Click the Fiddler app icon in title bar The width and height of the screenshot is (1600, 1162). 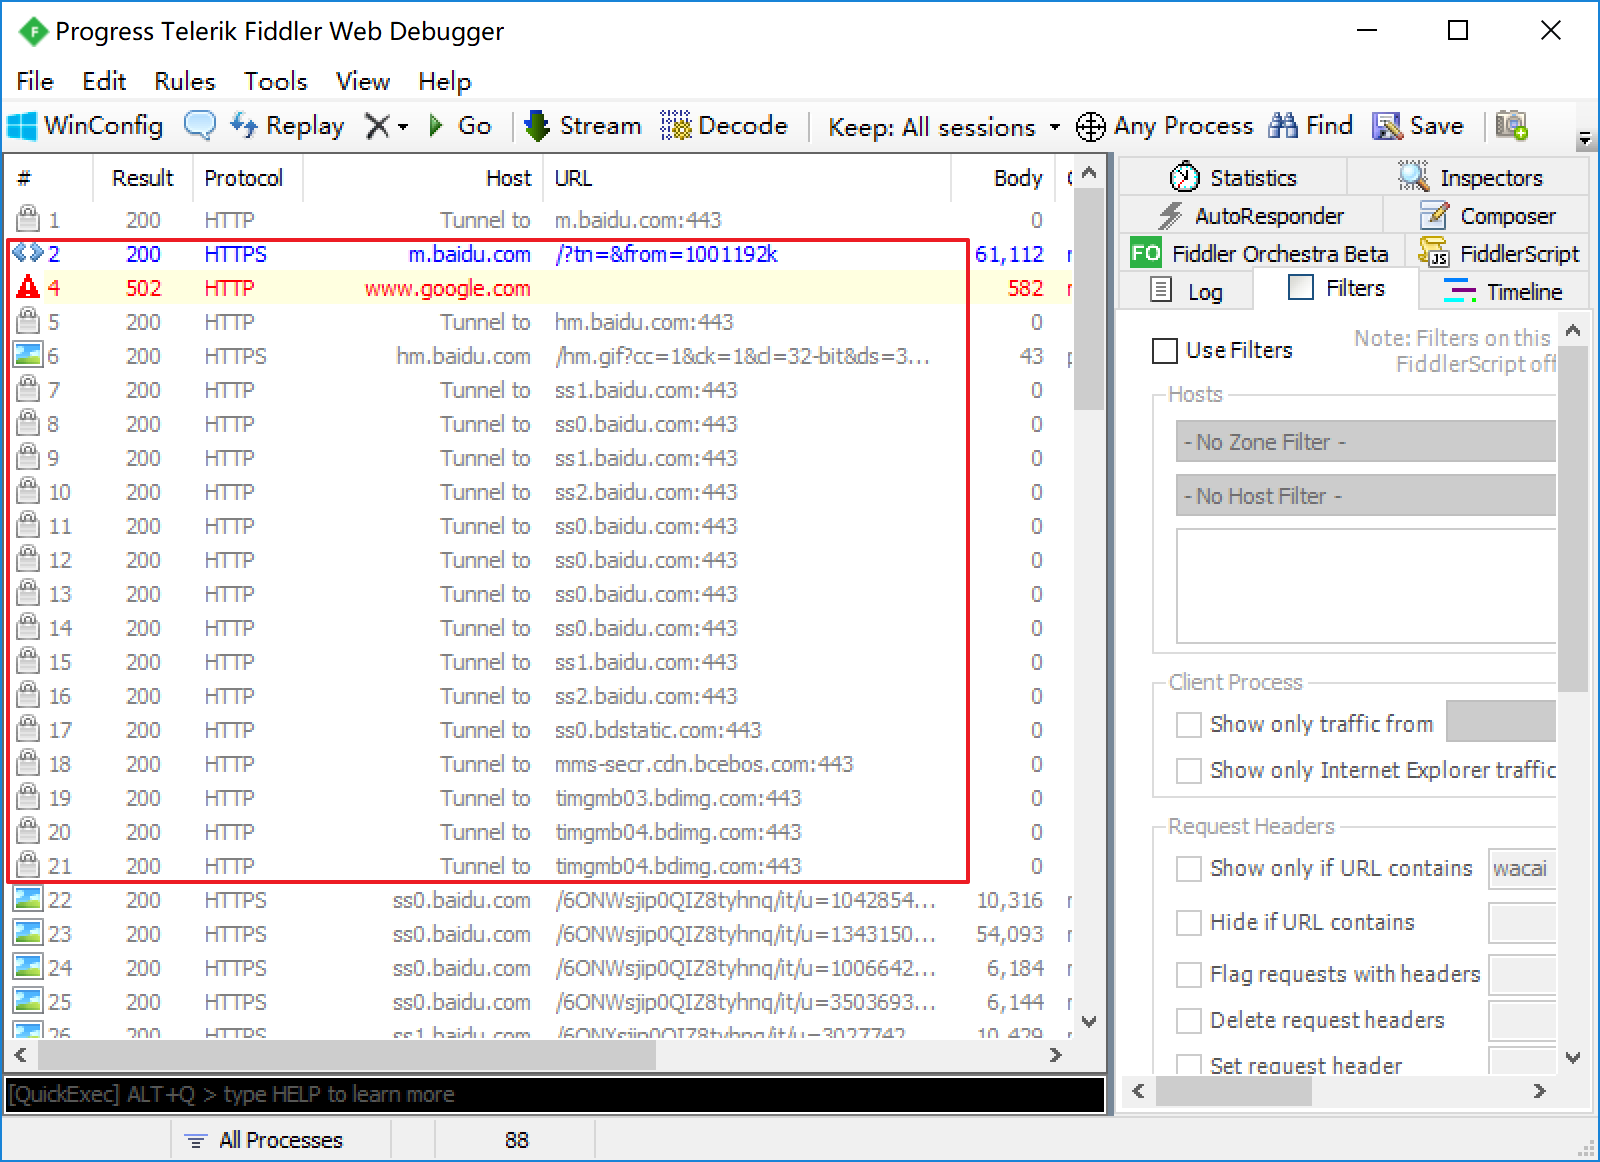tap(32, 32)
